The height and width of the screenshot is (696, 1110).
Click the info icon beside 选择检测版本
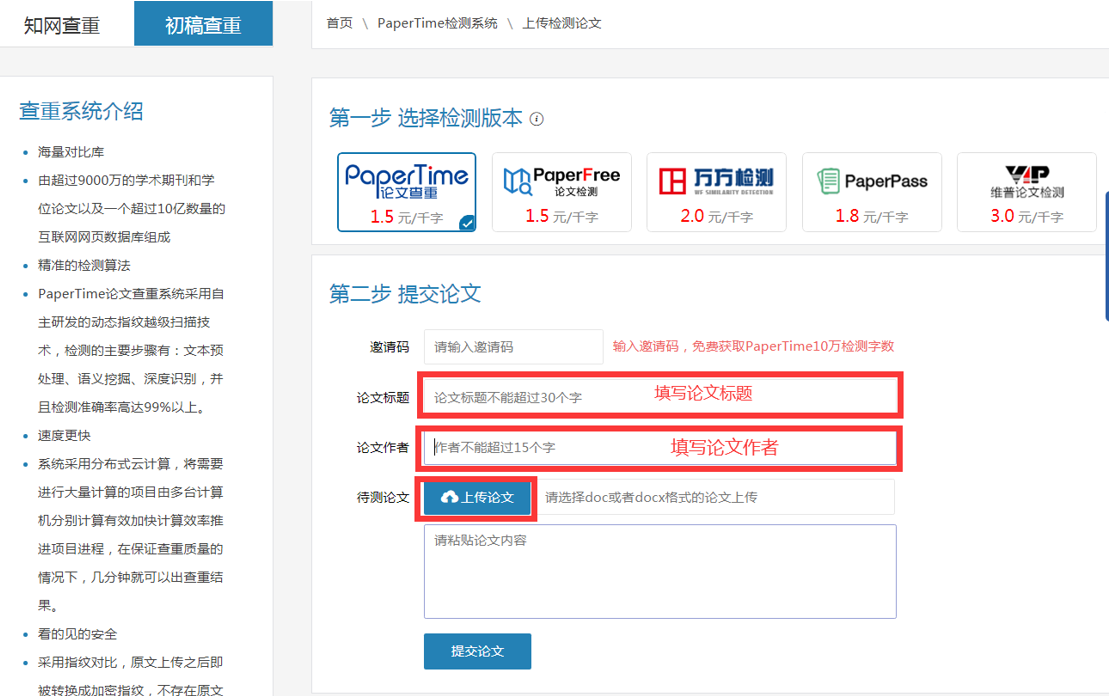(x=537, y=119)
